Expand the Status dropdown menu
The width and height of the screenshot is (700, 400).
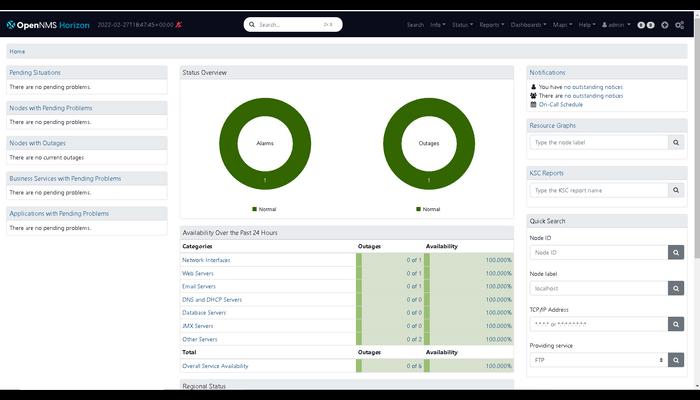[462, 24]
